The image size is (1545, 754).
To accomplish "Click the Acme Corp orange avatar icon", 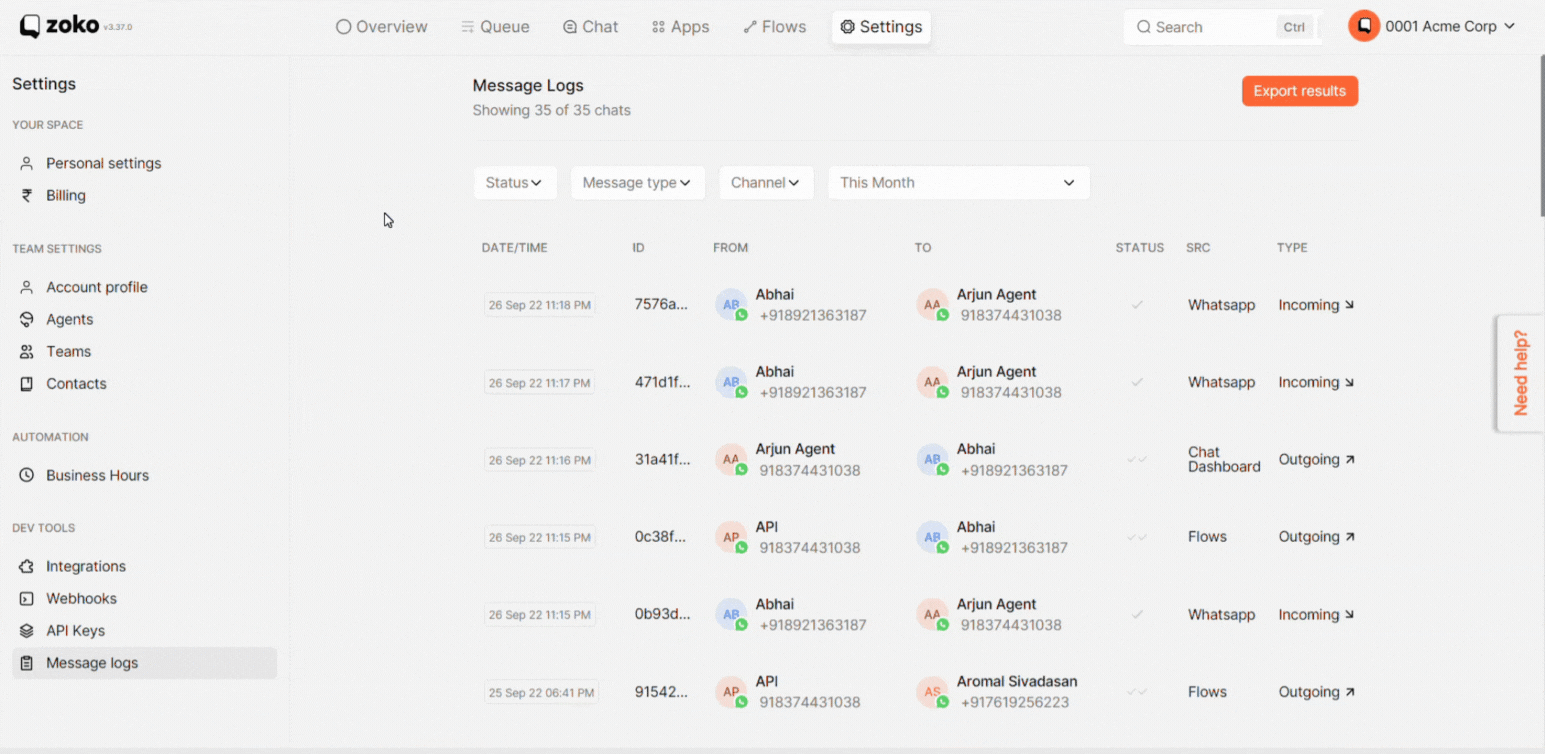I will click(x=1364, y=26).
